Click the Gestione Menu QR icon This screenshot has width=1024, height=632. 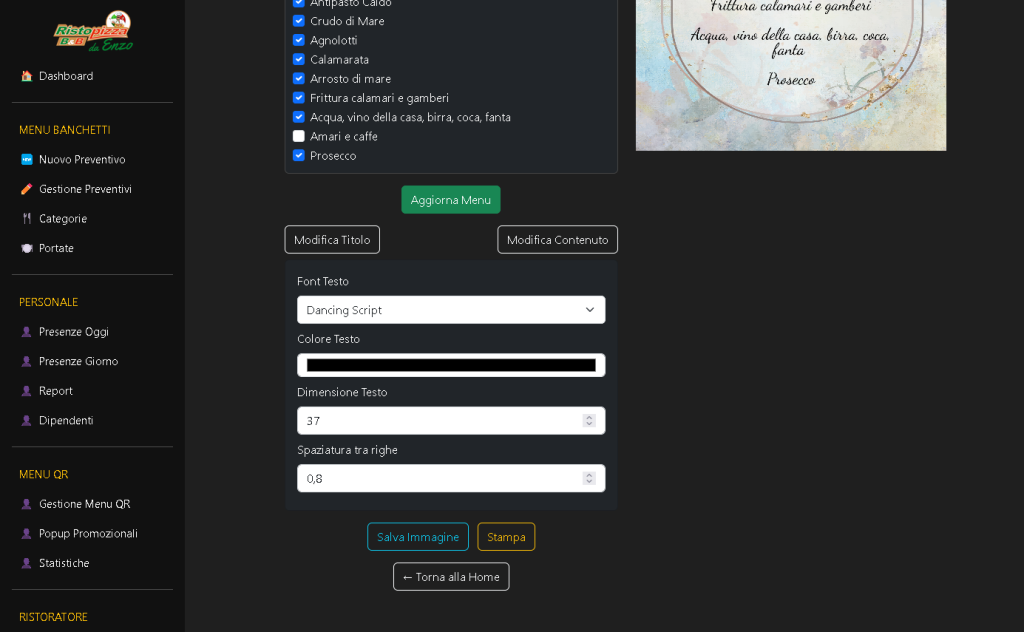click(x=27, y=504)
